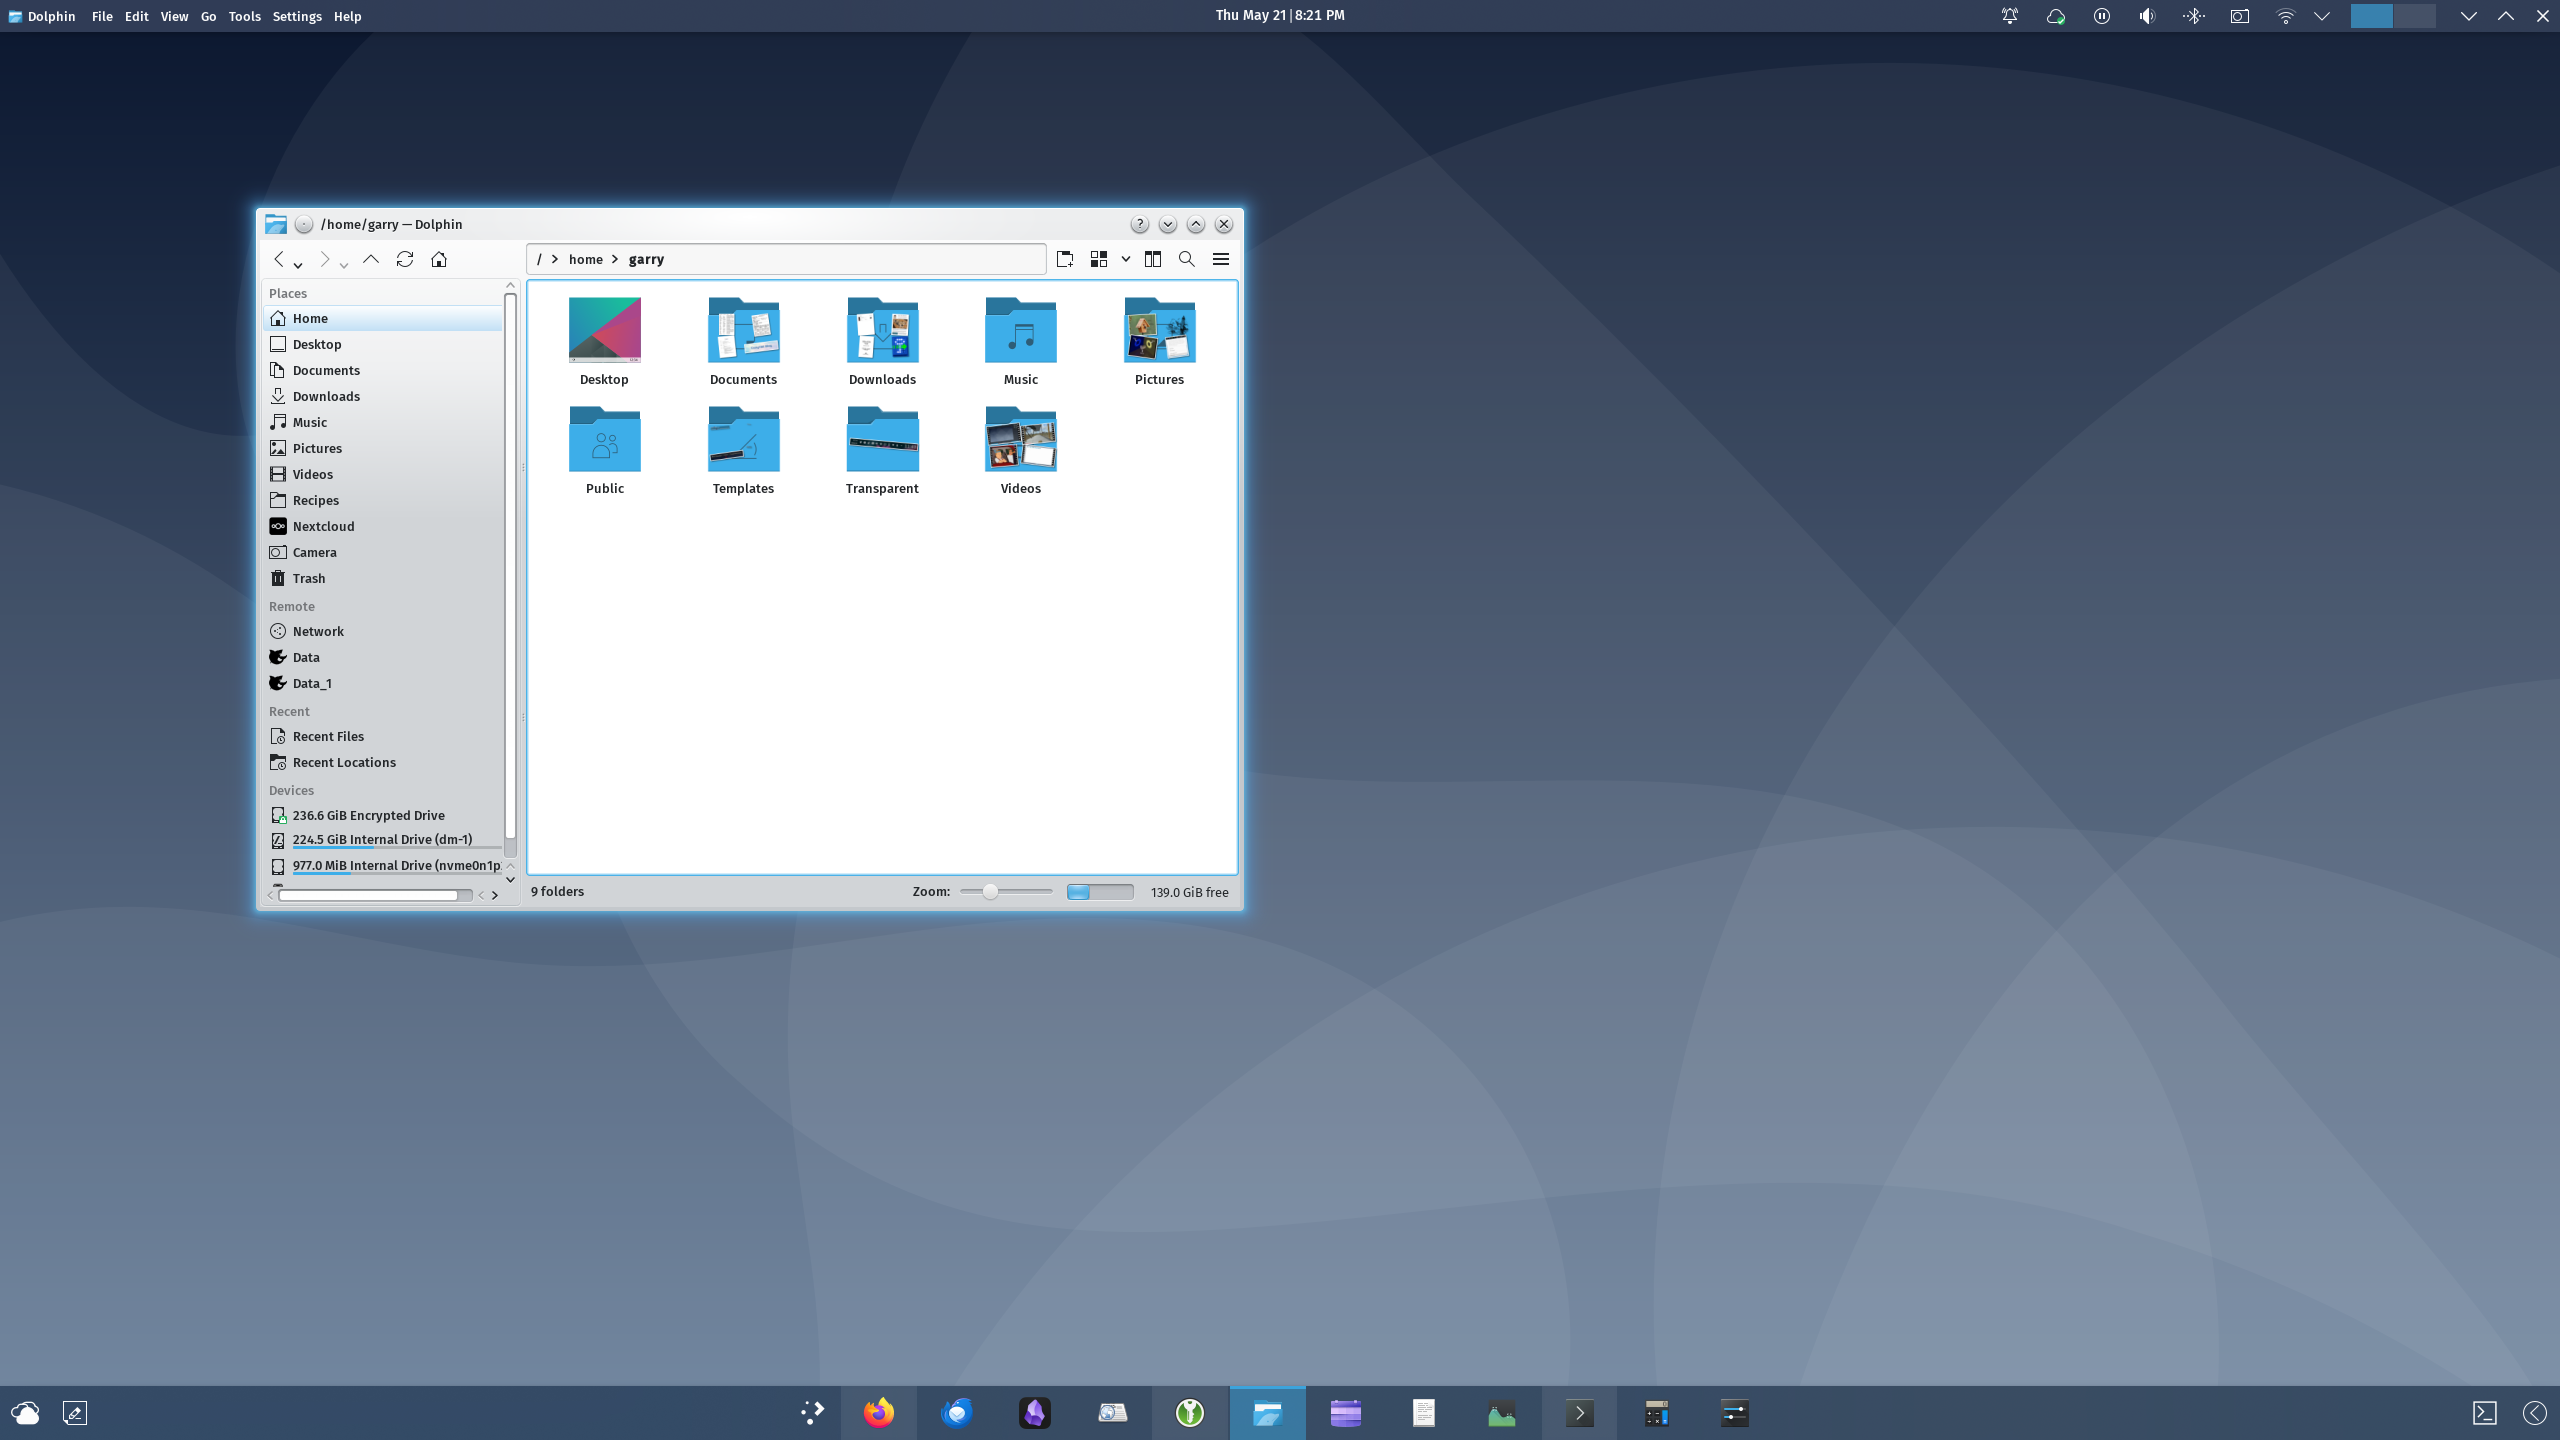Open the view mode dropdown arrow
This screenshot has height=1440, width=2560.
(x=1126, y=259)
